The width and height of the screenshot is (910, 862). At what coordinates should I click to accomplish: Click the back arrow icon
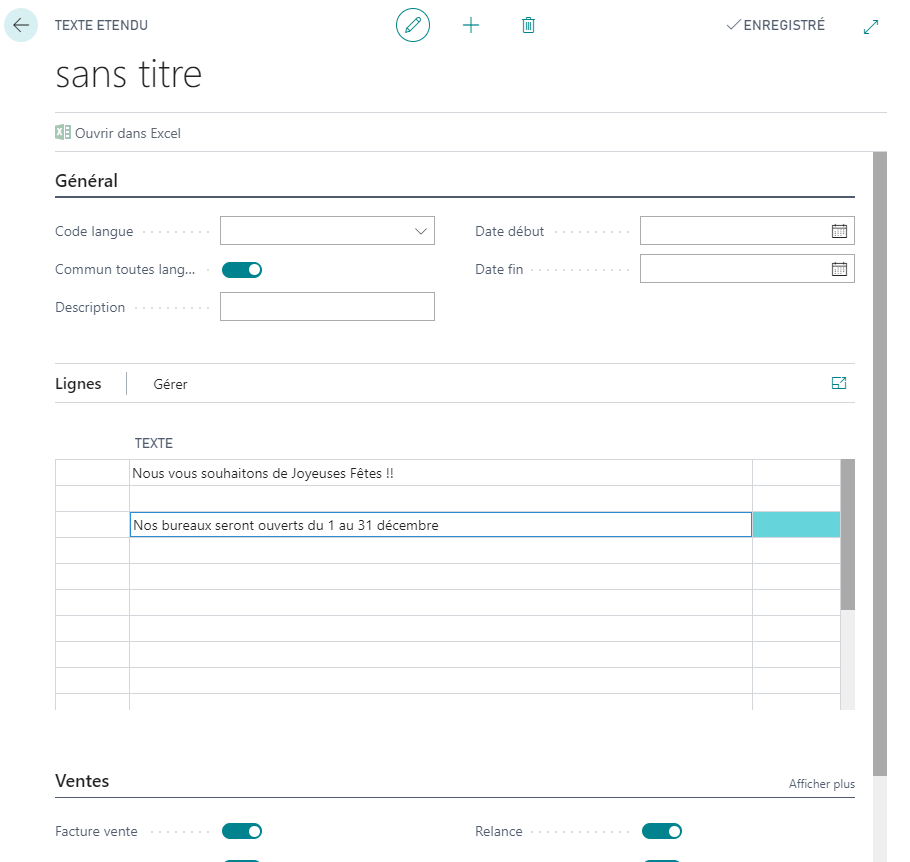pos(21,26)
